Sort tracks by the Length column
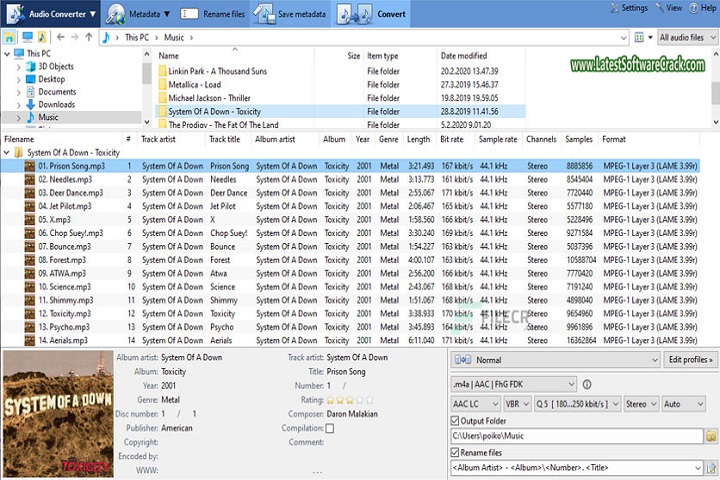 418,139
